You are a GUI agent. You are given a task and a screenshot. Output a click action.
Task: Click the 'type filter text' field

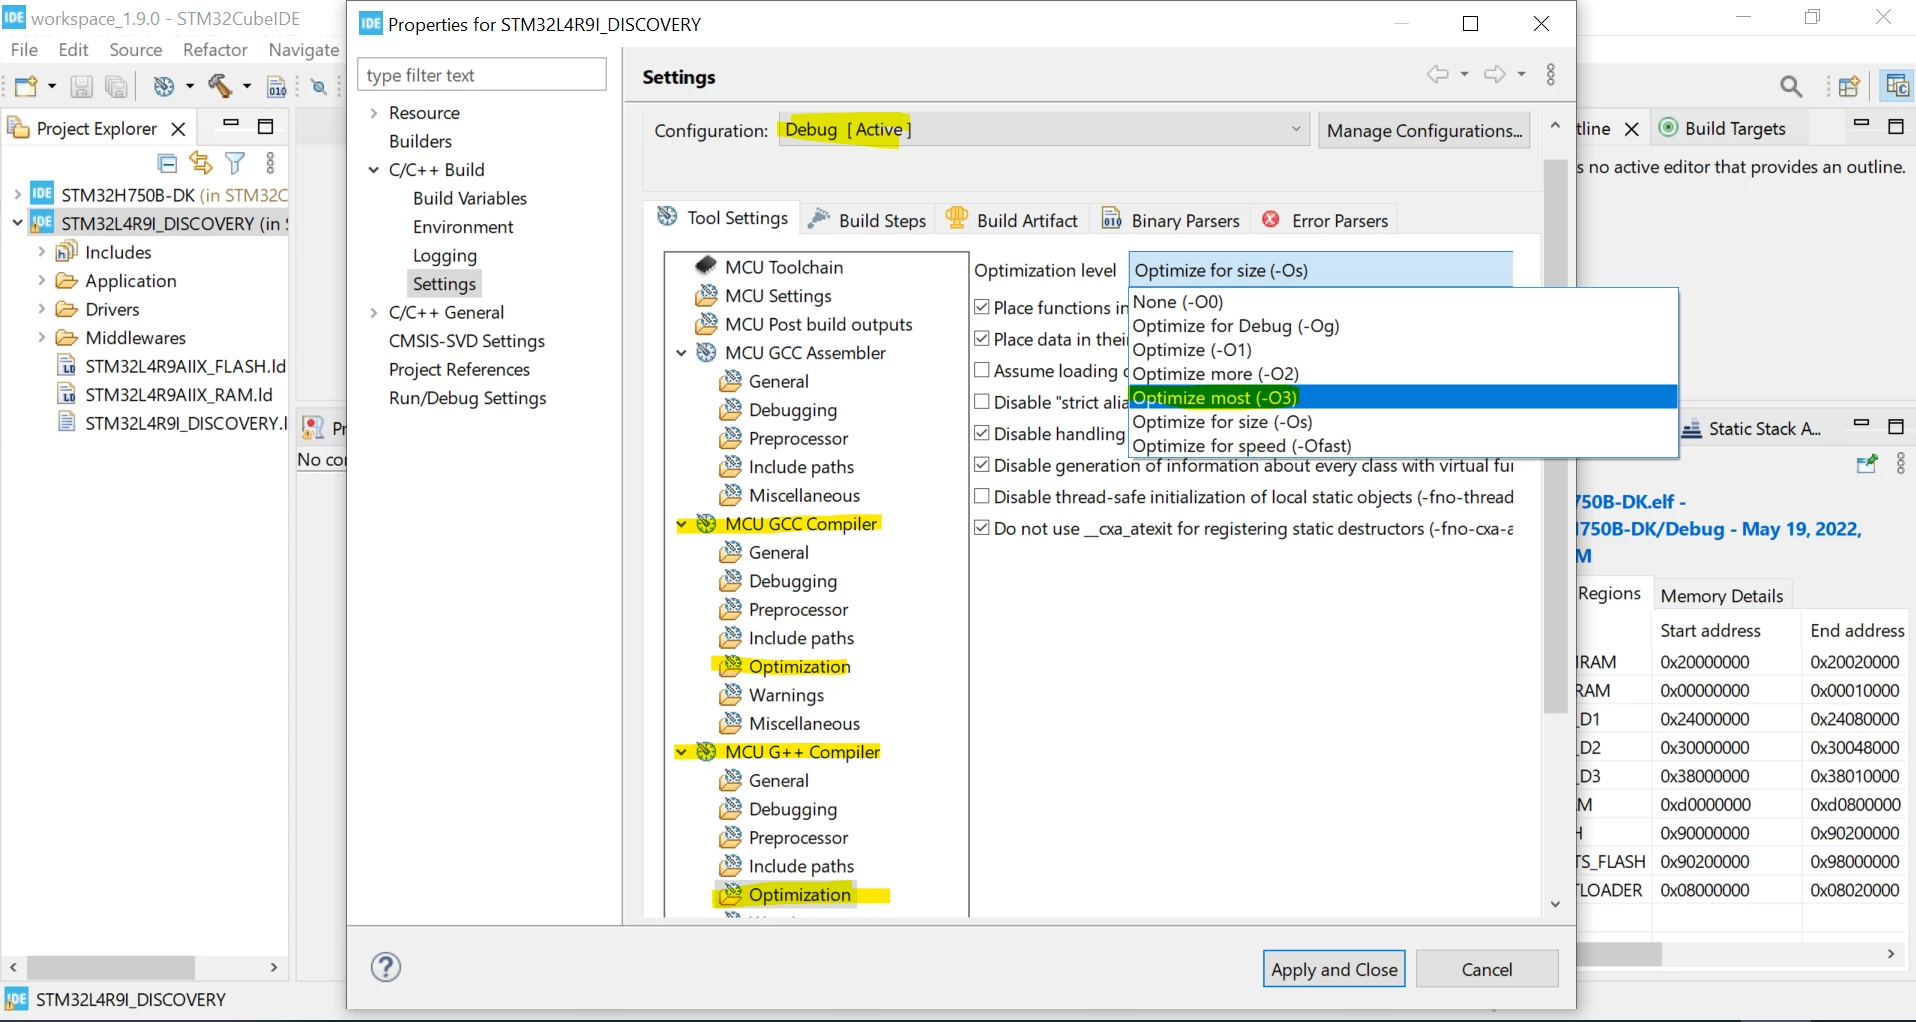click(482, 75)
